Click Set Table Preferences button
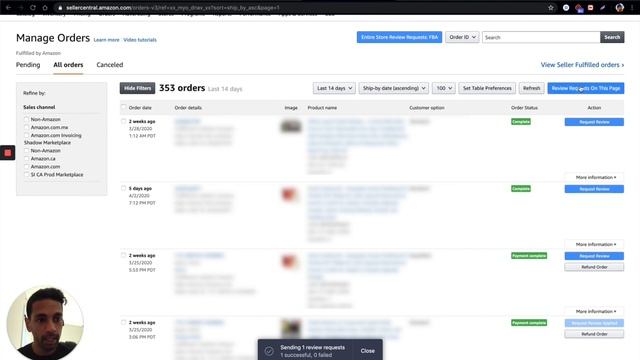 click(487, 88)
